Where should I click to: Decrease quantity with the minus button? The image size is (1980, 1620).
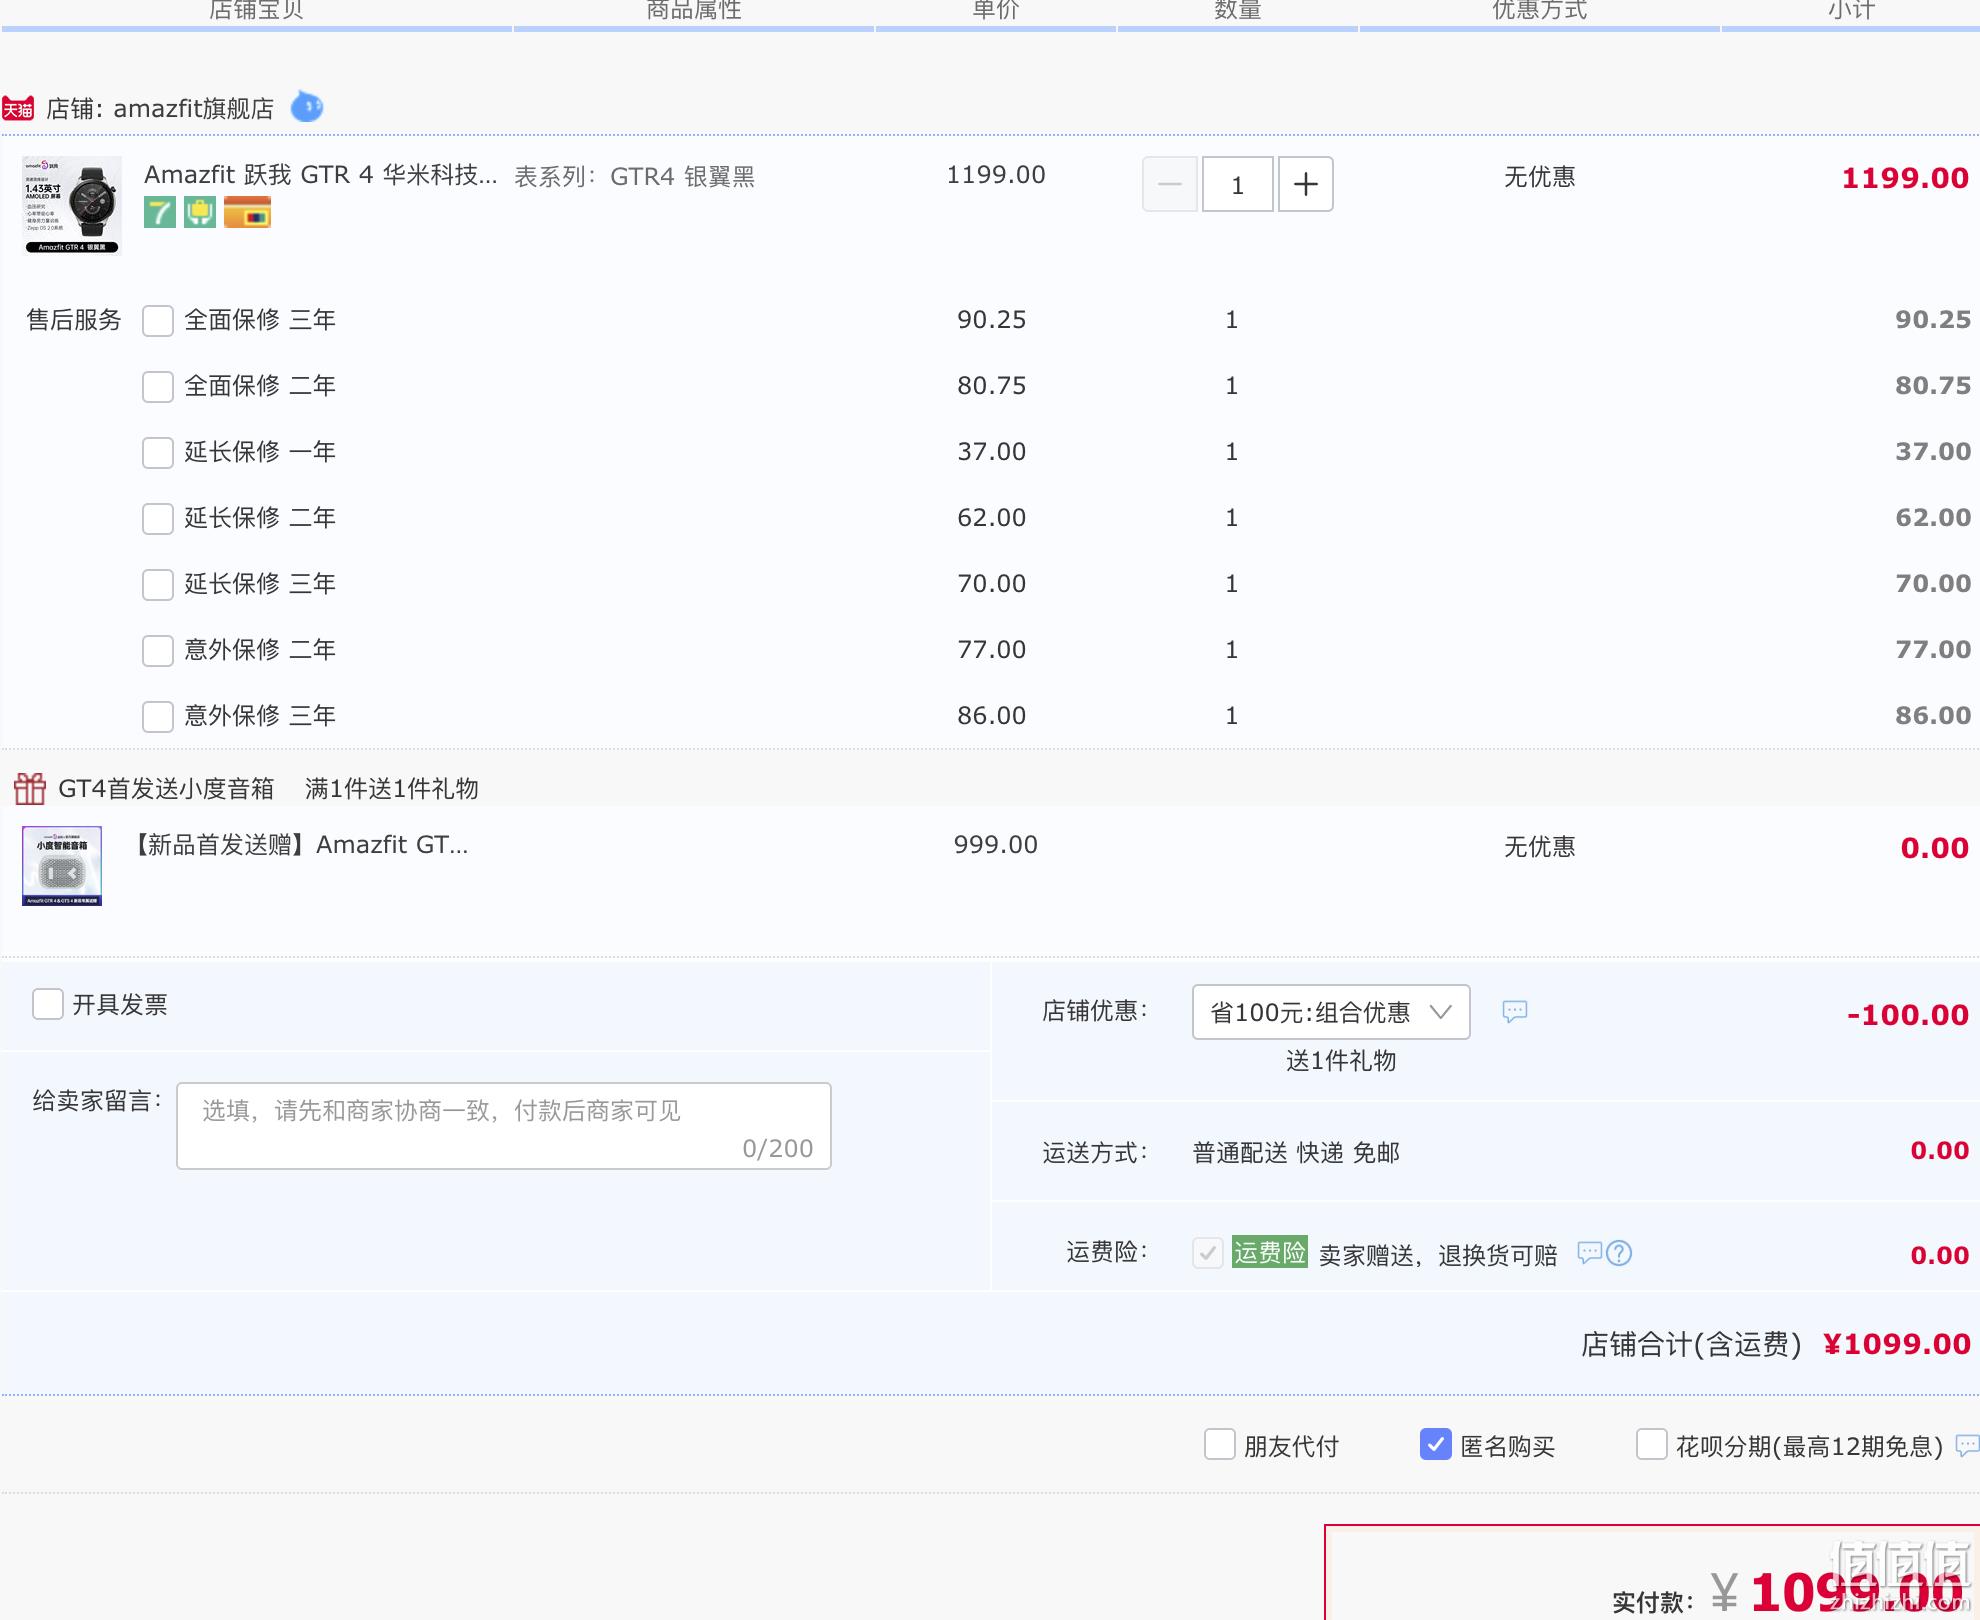[1170, 184]
